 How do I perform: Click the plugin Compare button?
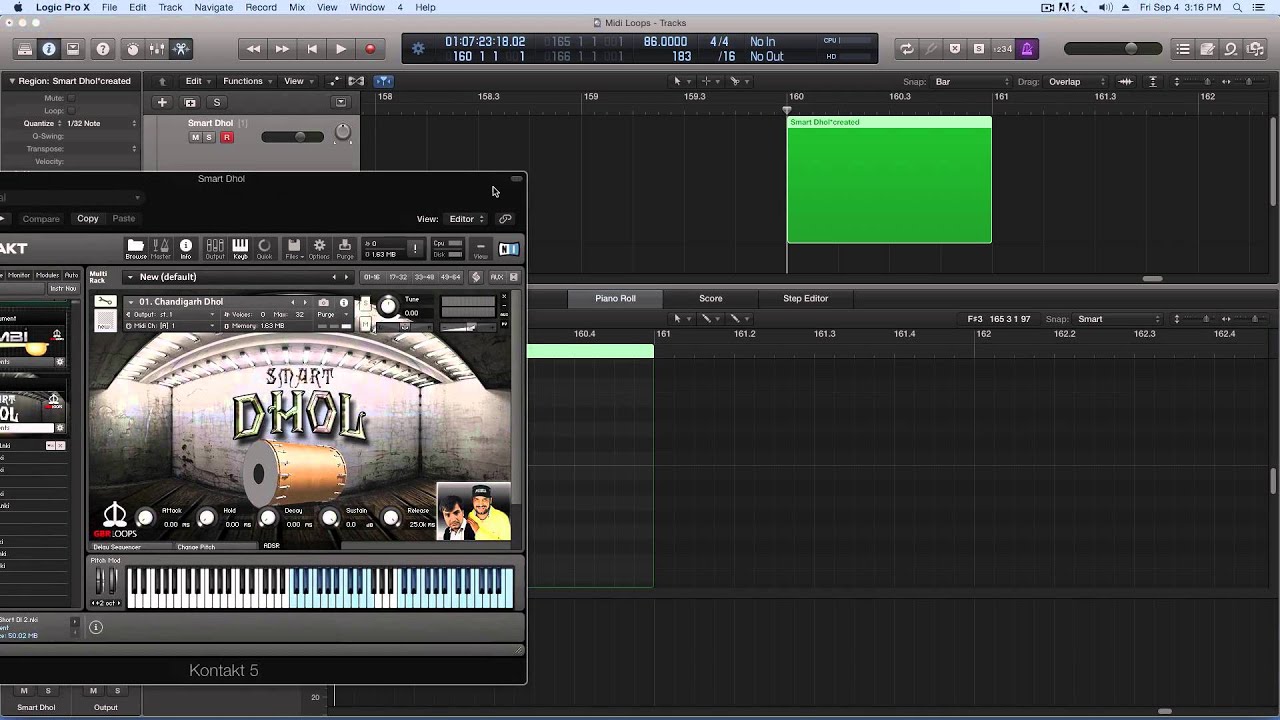point(41,219)
